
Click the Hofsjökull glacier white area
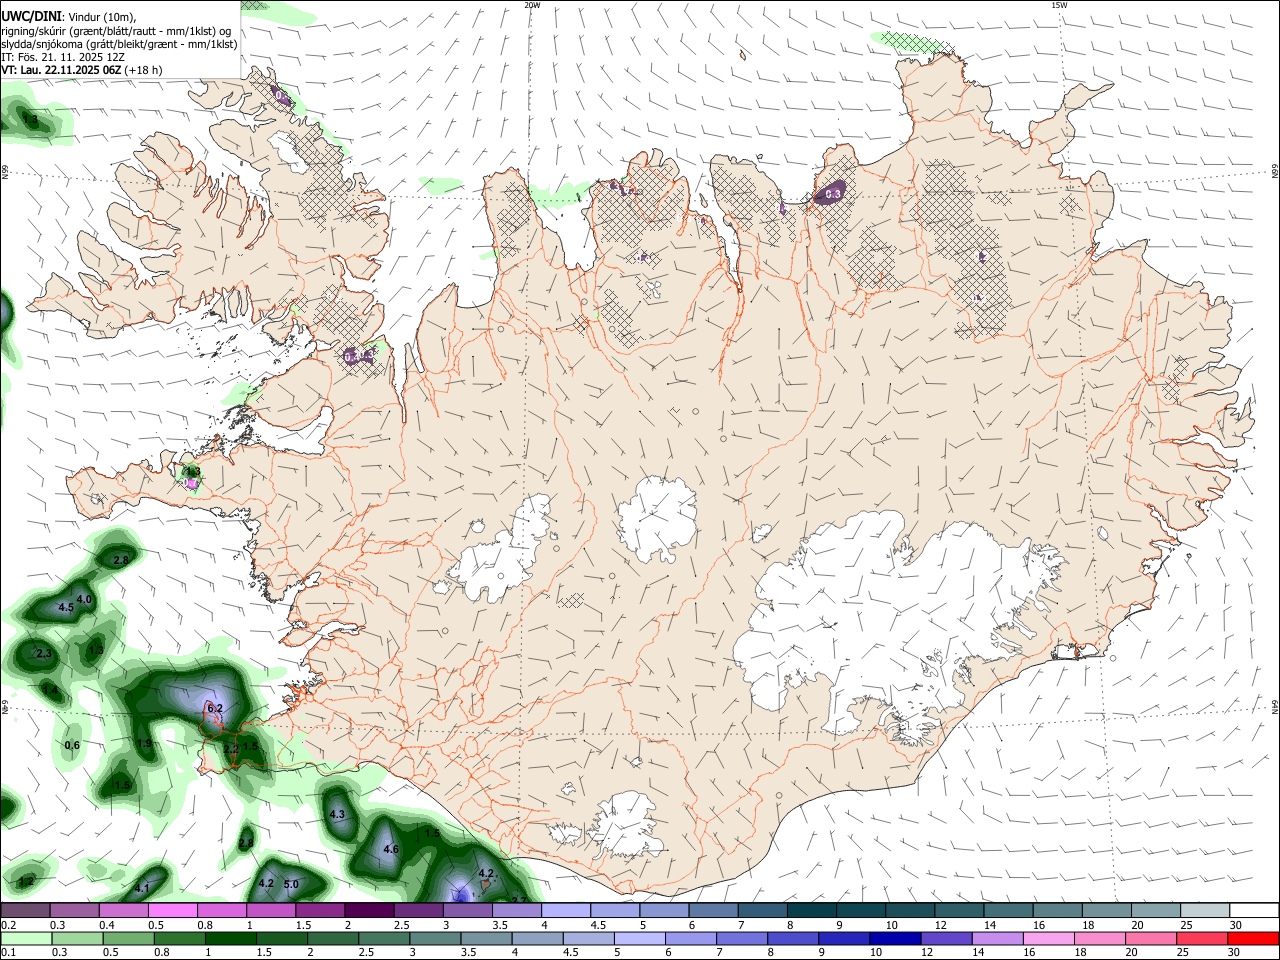pyautogui.click(x=657, y=518)
